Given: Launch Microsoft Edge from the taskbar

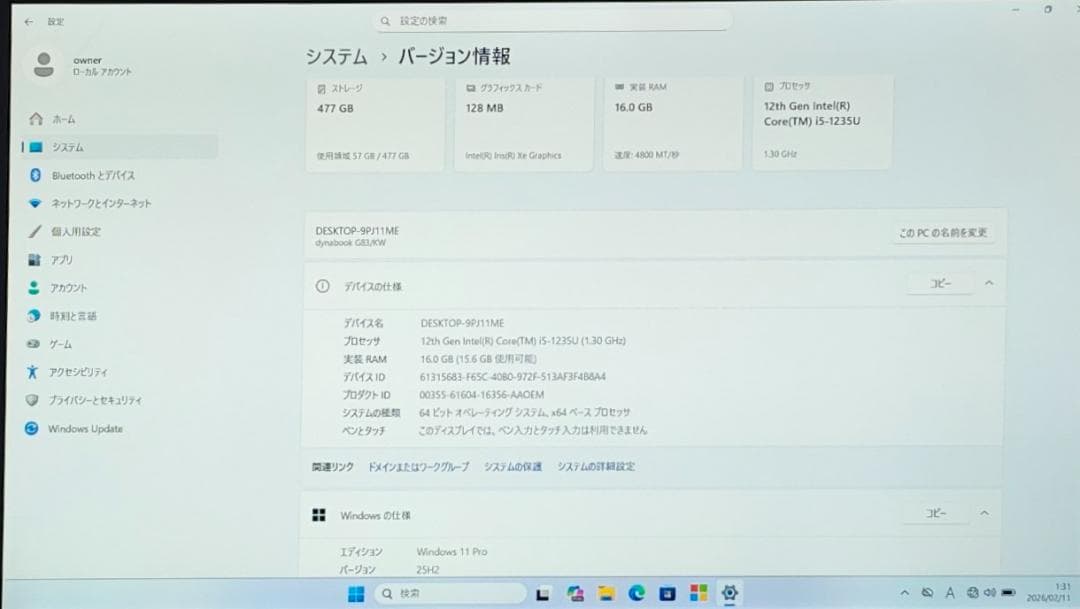Looking at the screenshot, I should 637,594.
